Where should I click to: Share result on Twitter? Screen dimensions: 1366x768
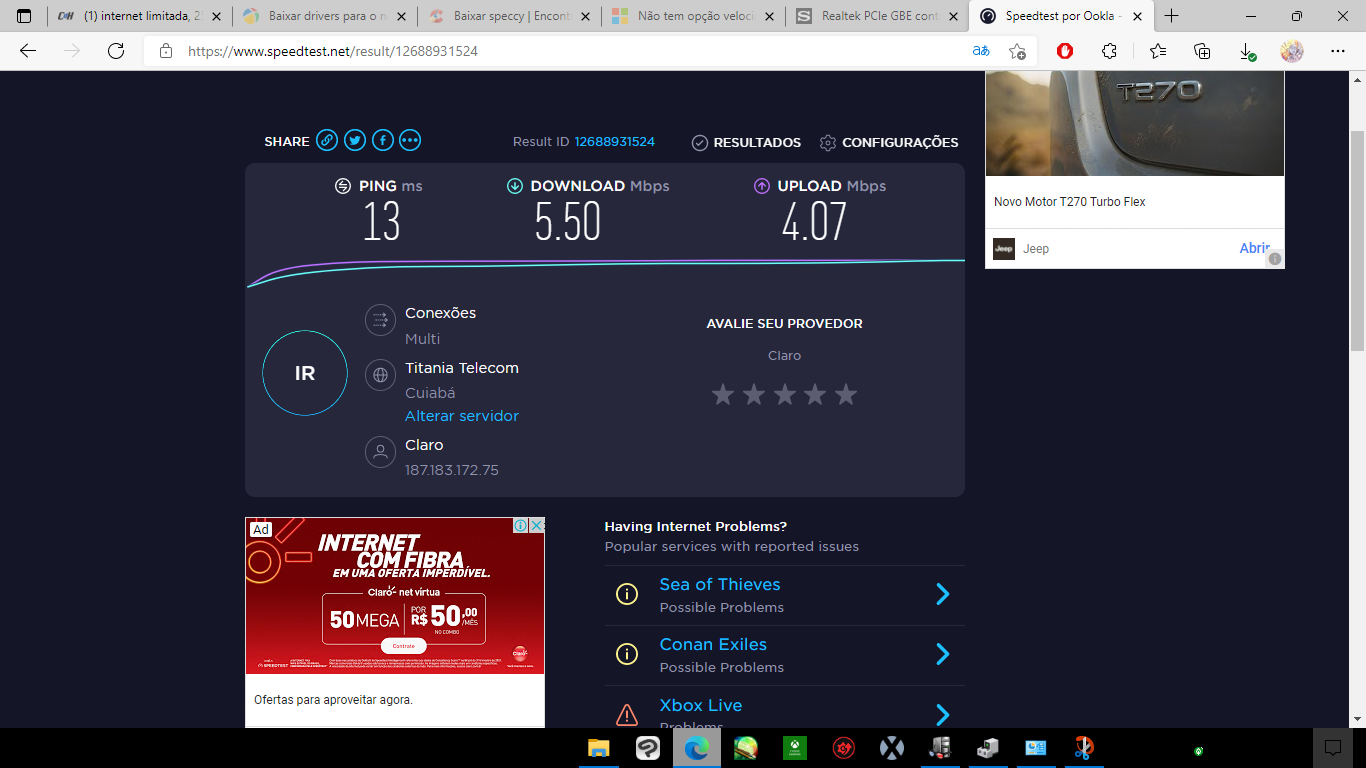pos(355,141)
